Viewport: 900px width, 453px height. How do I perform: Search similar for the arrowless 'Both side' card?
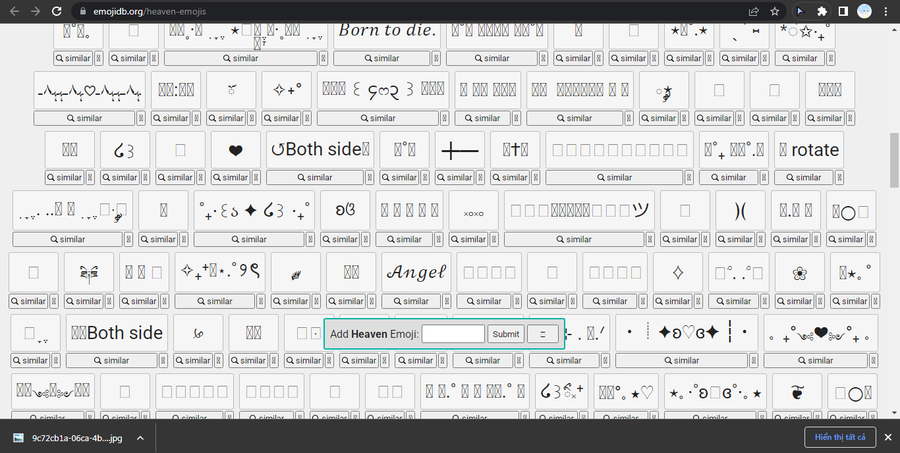coord(112,361)
